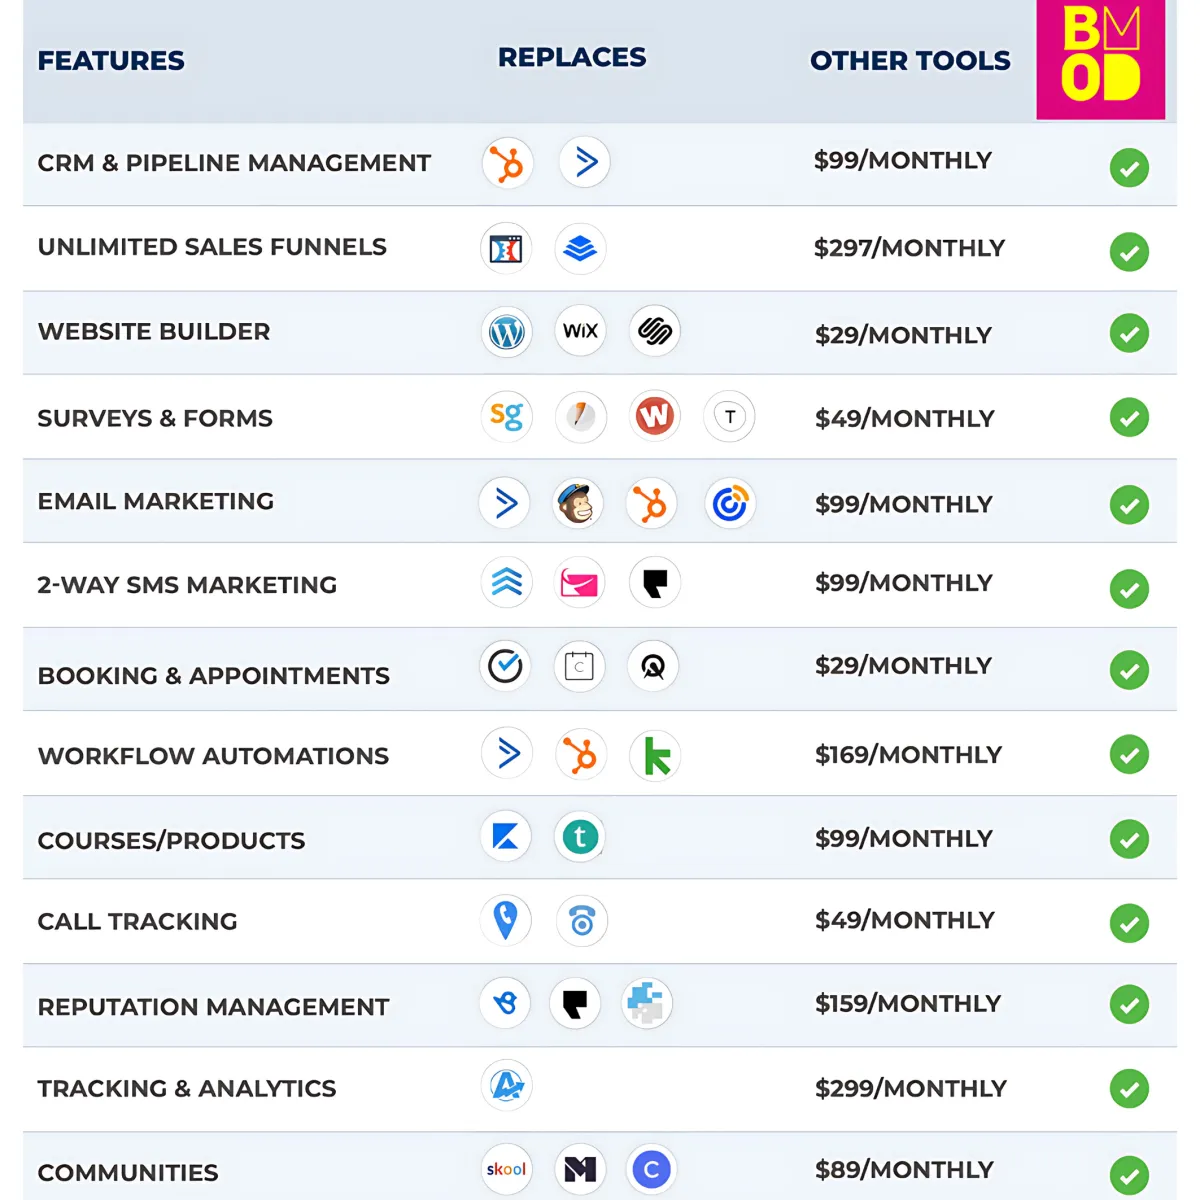Click the pink BMOD logo
1200x1200 pixels.
[1101, 60]
